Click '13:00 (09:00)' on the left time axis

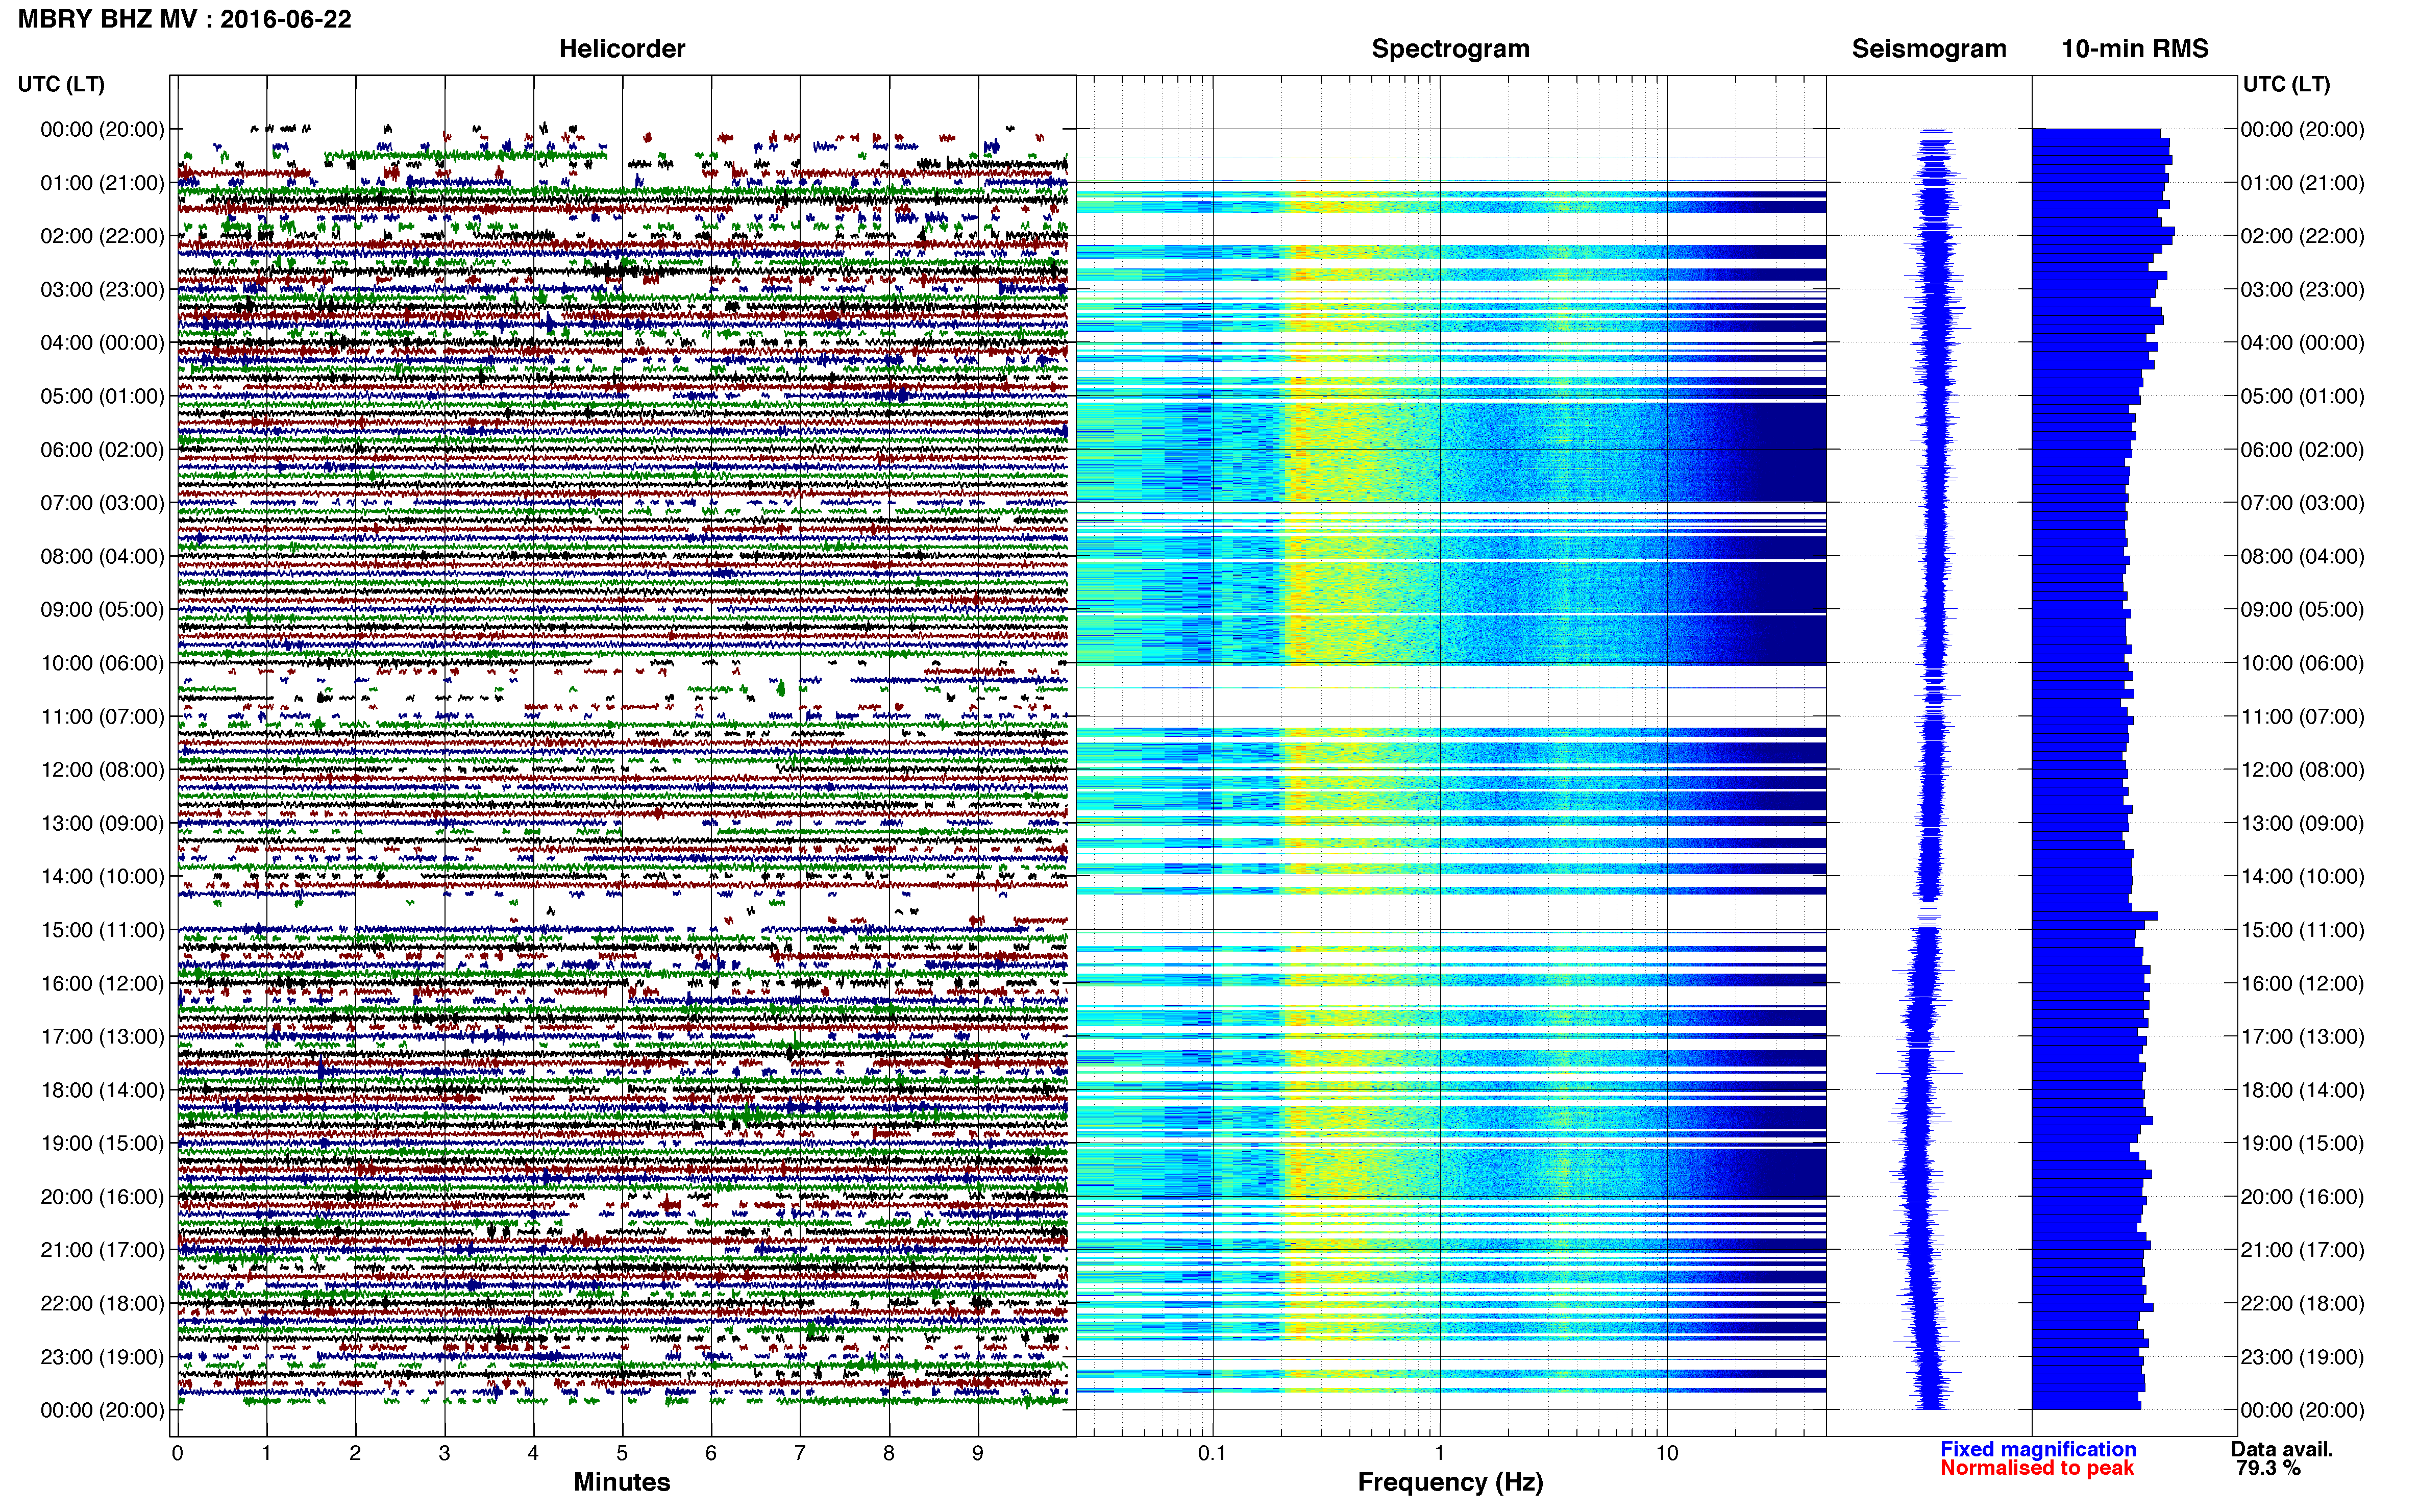[102, 823]
